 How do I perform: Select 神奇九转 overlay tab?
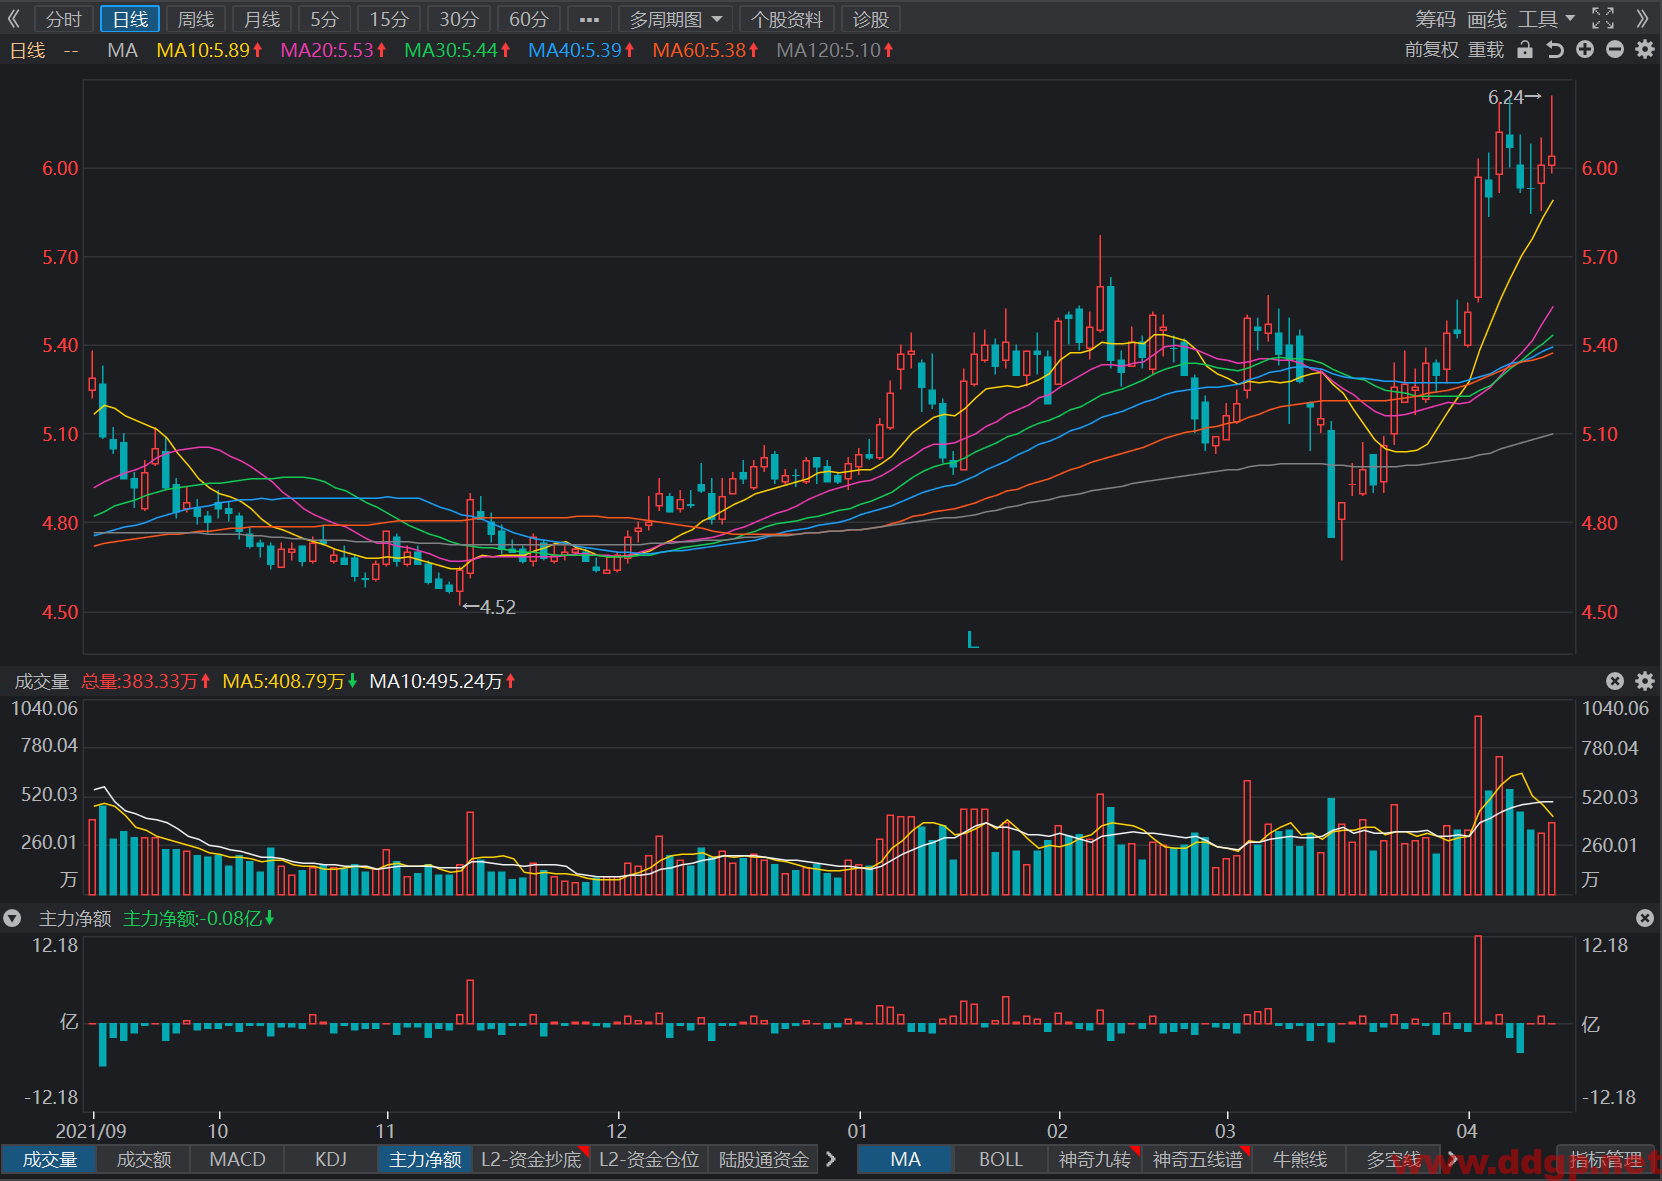coord(1095,1159)
